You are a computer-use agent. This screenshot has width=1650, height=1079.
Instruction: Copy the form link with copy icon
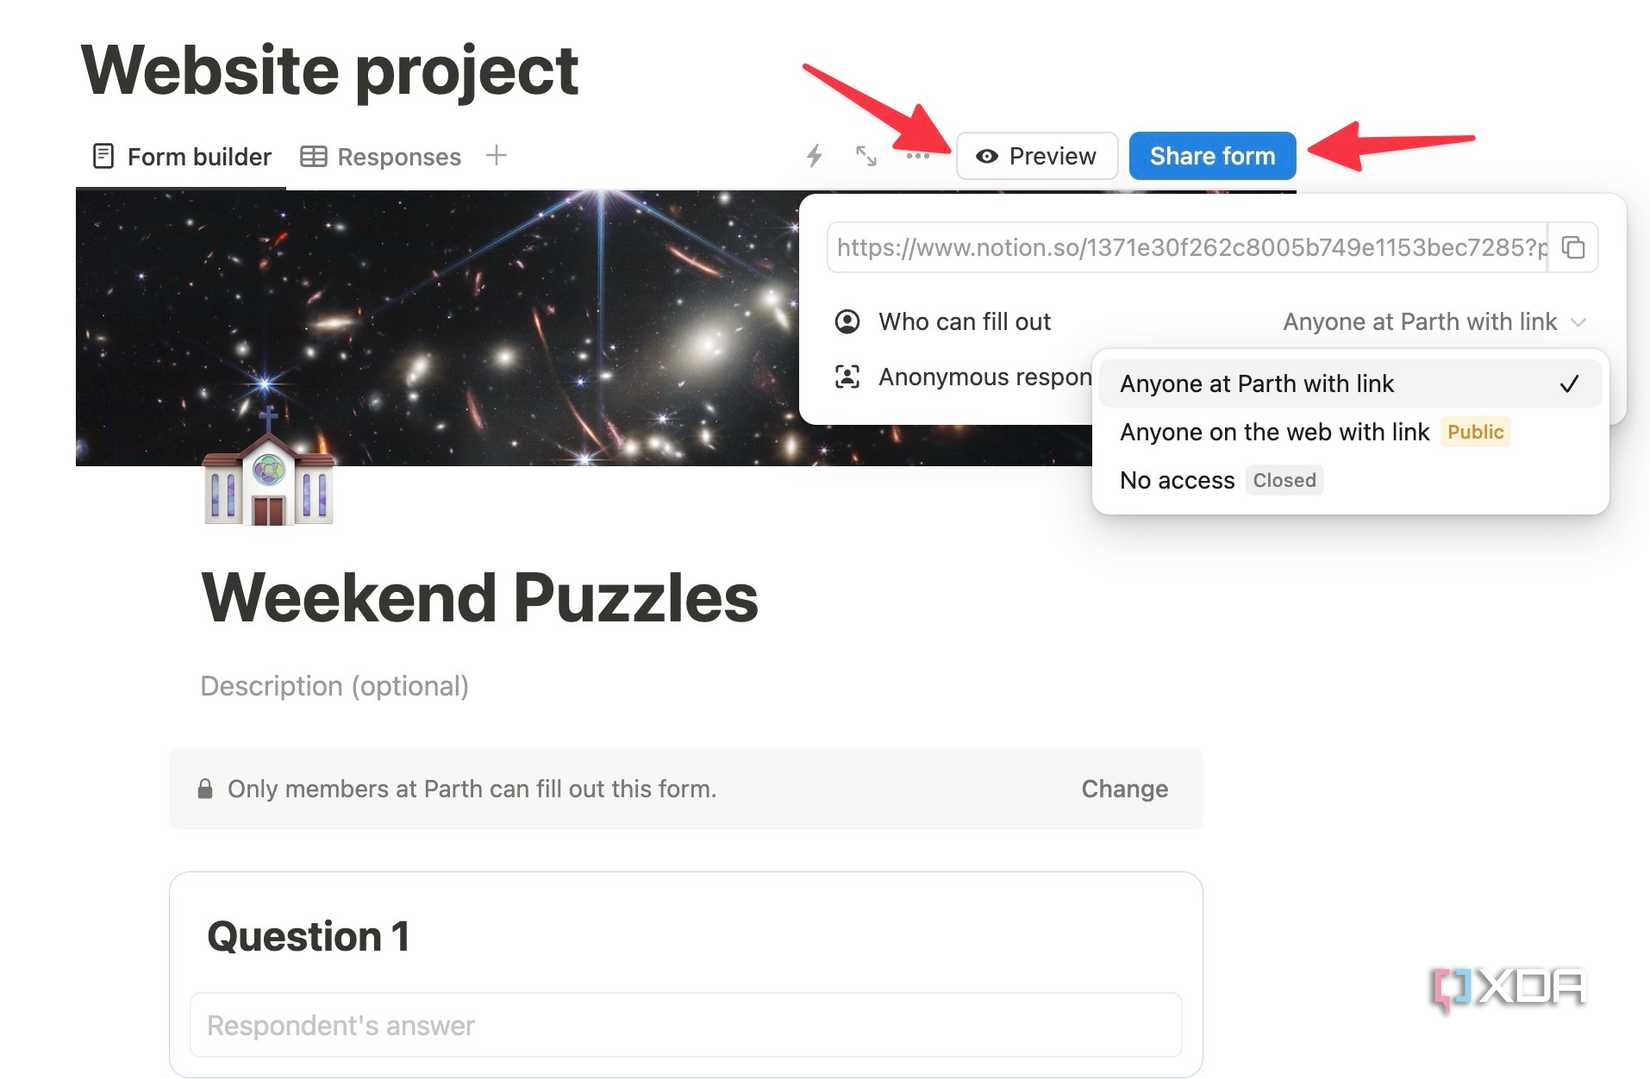click(1573, 247)
